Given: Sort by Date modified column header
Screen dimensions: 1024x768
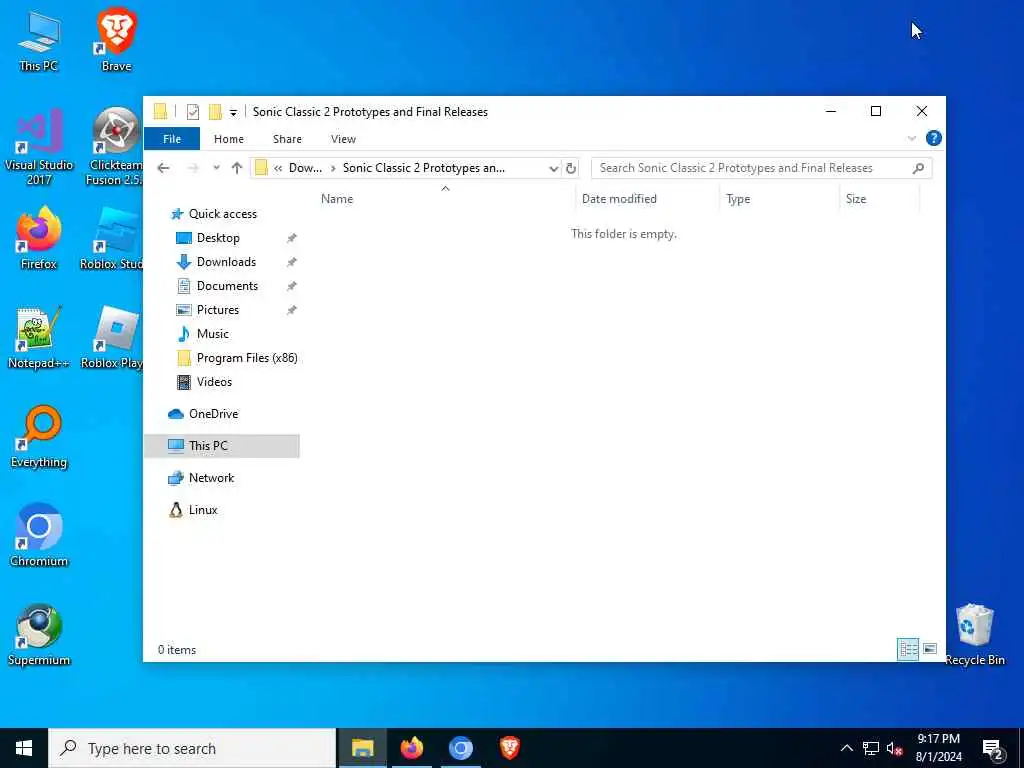Looking at the screenshot, I should [x=619, y=199].
